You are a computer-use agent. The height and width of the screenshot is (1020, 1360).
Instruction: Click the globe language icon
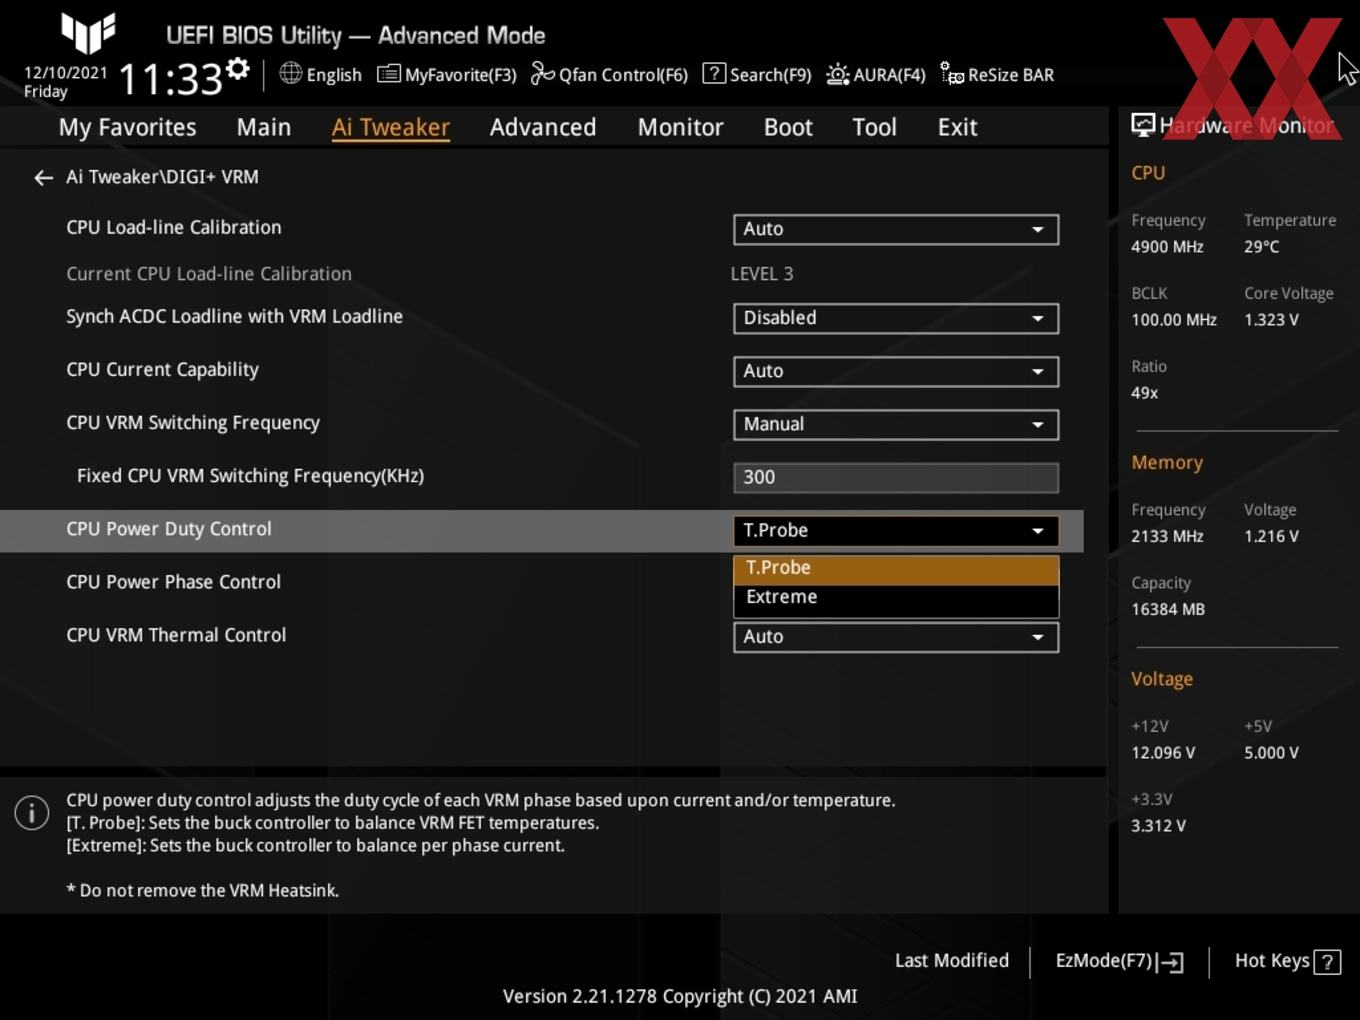point(290,73)
